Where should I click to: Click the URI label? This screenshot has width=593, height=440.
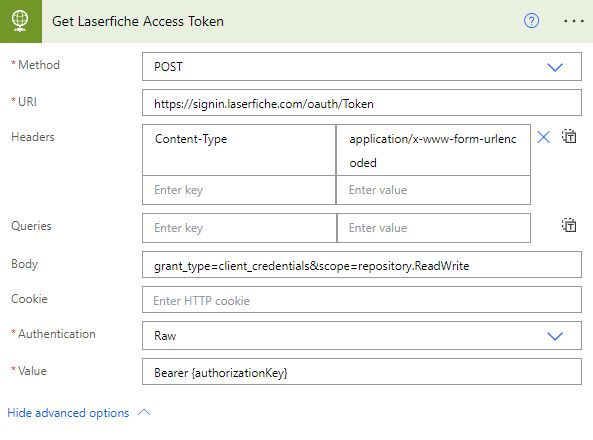pyautogui.click(x=27, y=101)
